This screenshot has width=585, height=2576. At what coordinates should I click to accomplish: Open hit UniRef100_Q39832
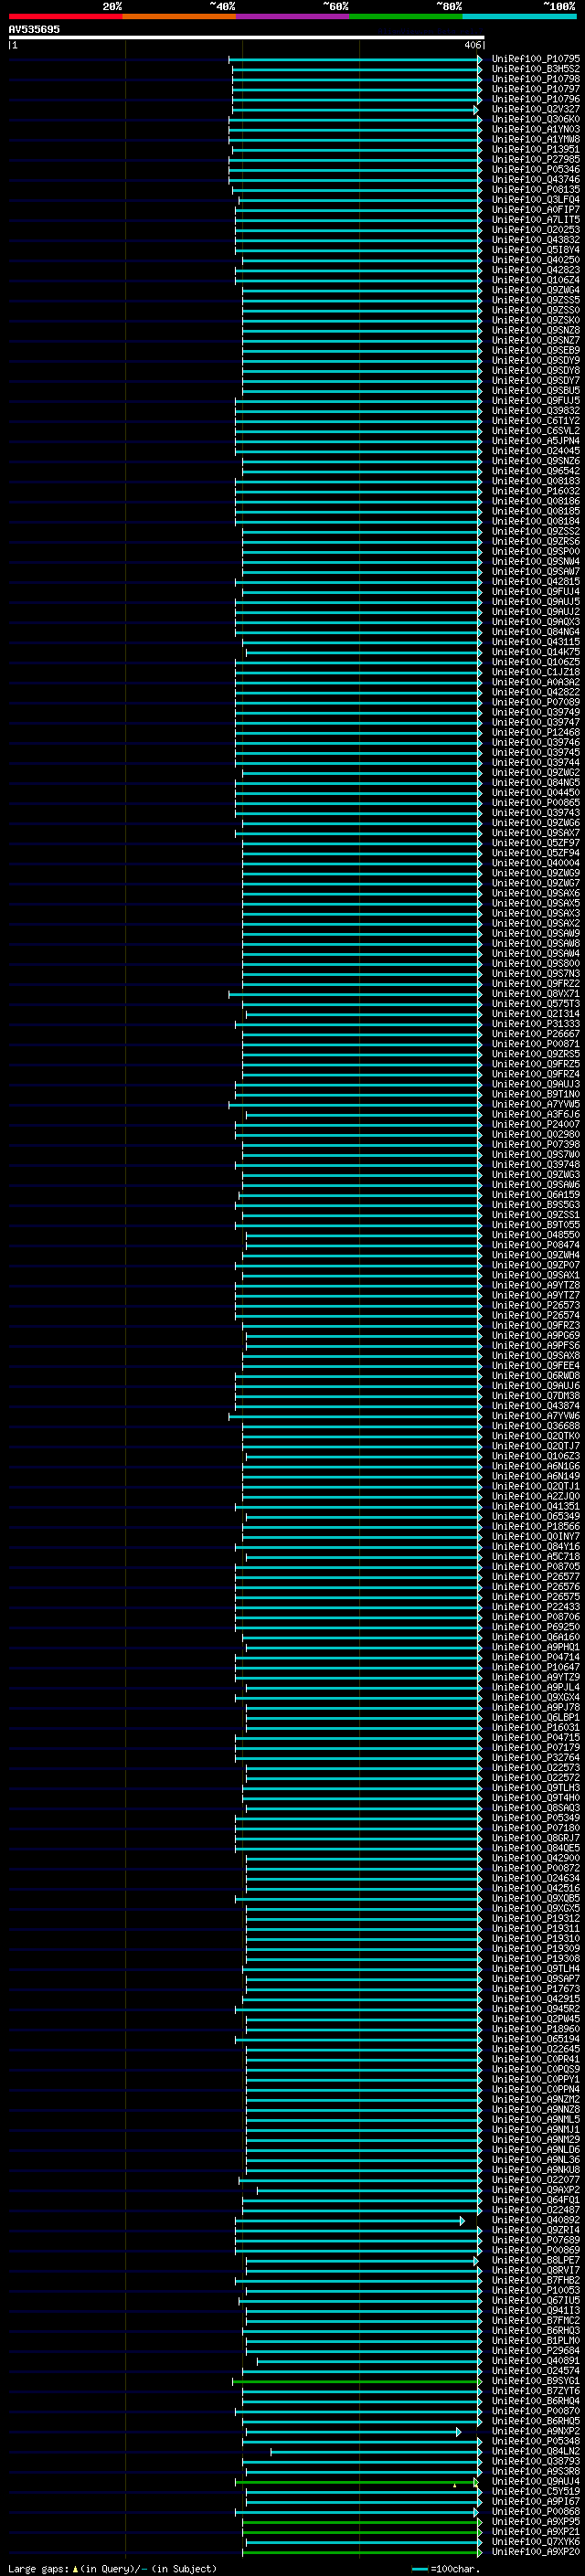click(x=535, y=411)
